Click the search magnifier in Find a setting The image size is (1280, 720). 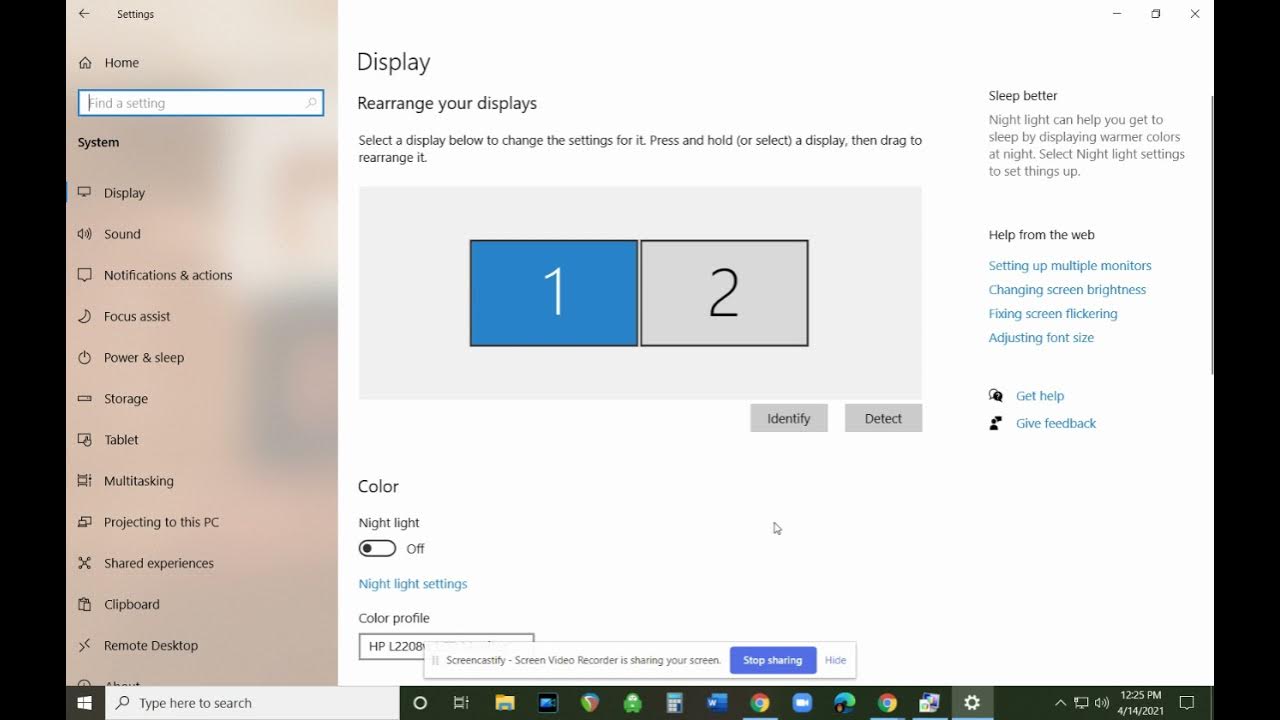pyautogui.click(x=310, y=102)
